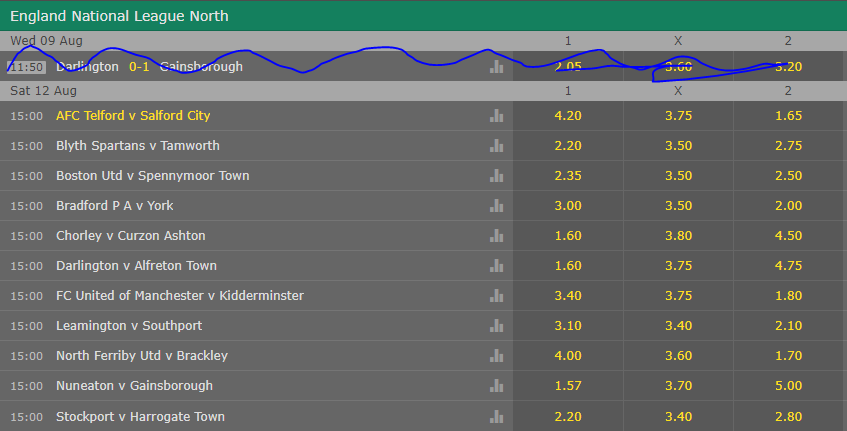Image resolution: width=847 pixels, height=431 pixels.
Task: Select away odds 2.00 for York
Action: click(789, 206)
